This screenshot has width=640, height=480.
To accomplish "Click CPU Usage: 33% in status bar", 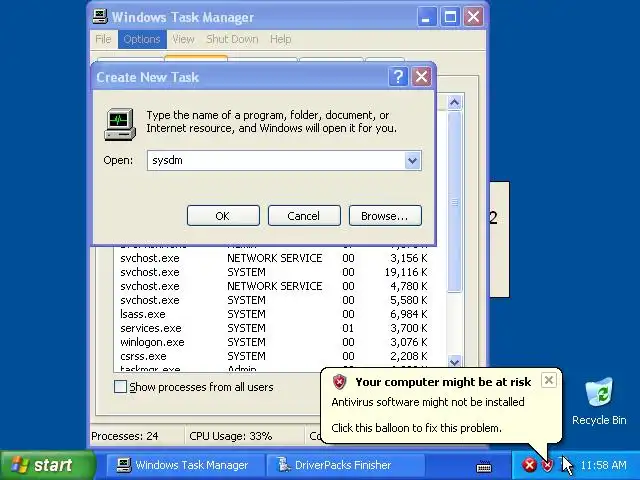I will click(231, 436).
